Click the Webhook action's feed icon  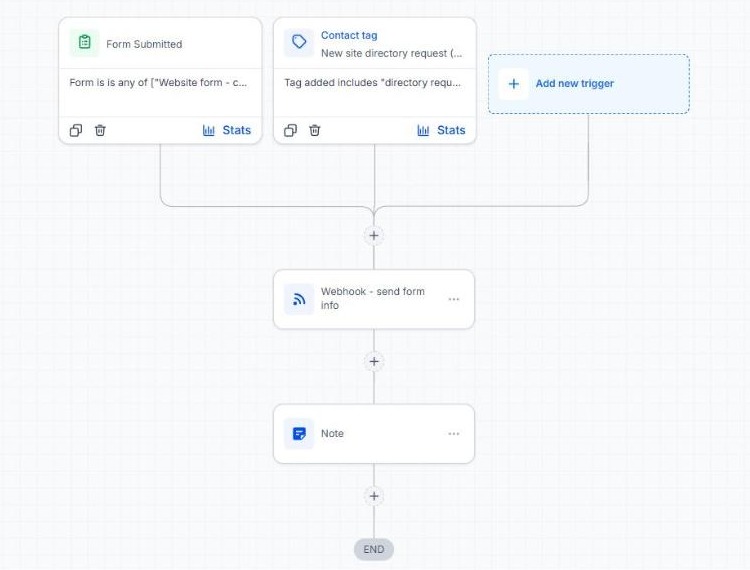tap(299, 299)
